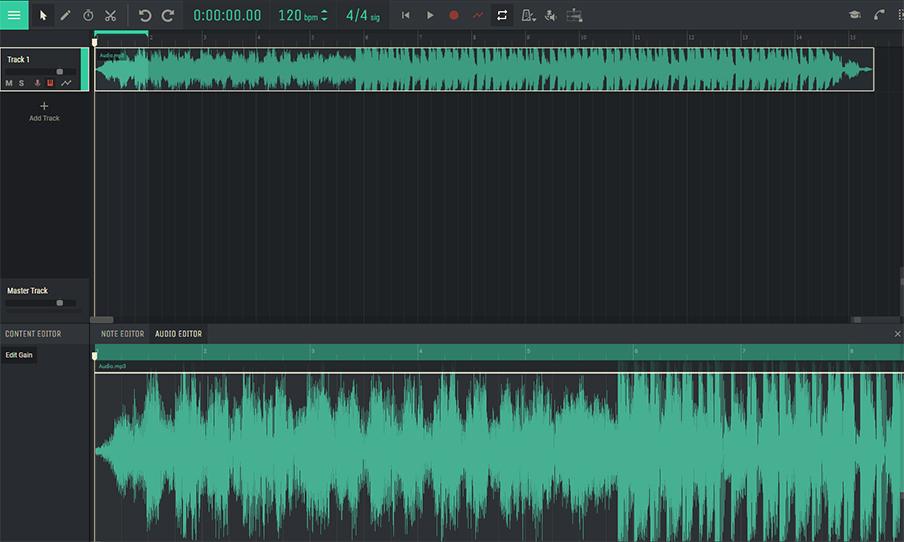904x542 pixels.
Task: Select the pointer selection tool
Action: click(43, 16)
